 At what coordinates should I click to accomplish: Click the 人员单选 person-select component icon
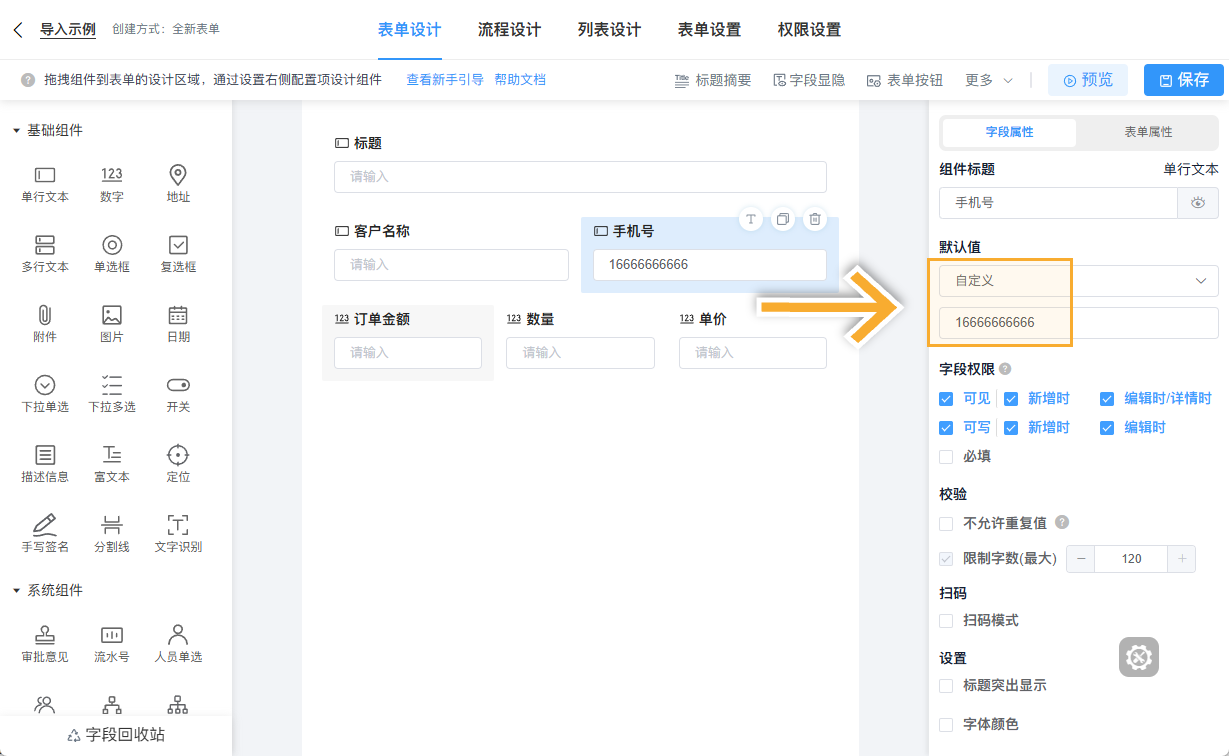click(x=177, y=643)
